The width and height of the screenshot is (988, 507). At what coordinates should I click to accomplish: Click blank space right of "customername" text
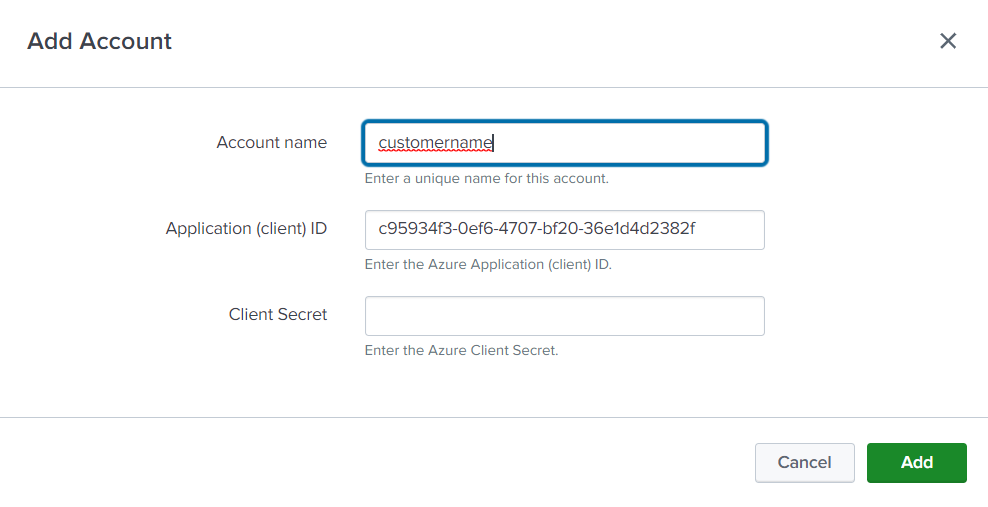pos(630,143)
